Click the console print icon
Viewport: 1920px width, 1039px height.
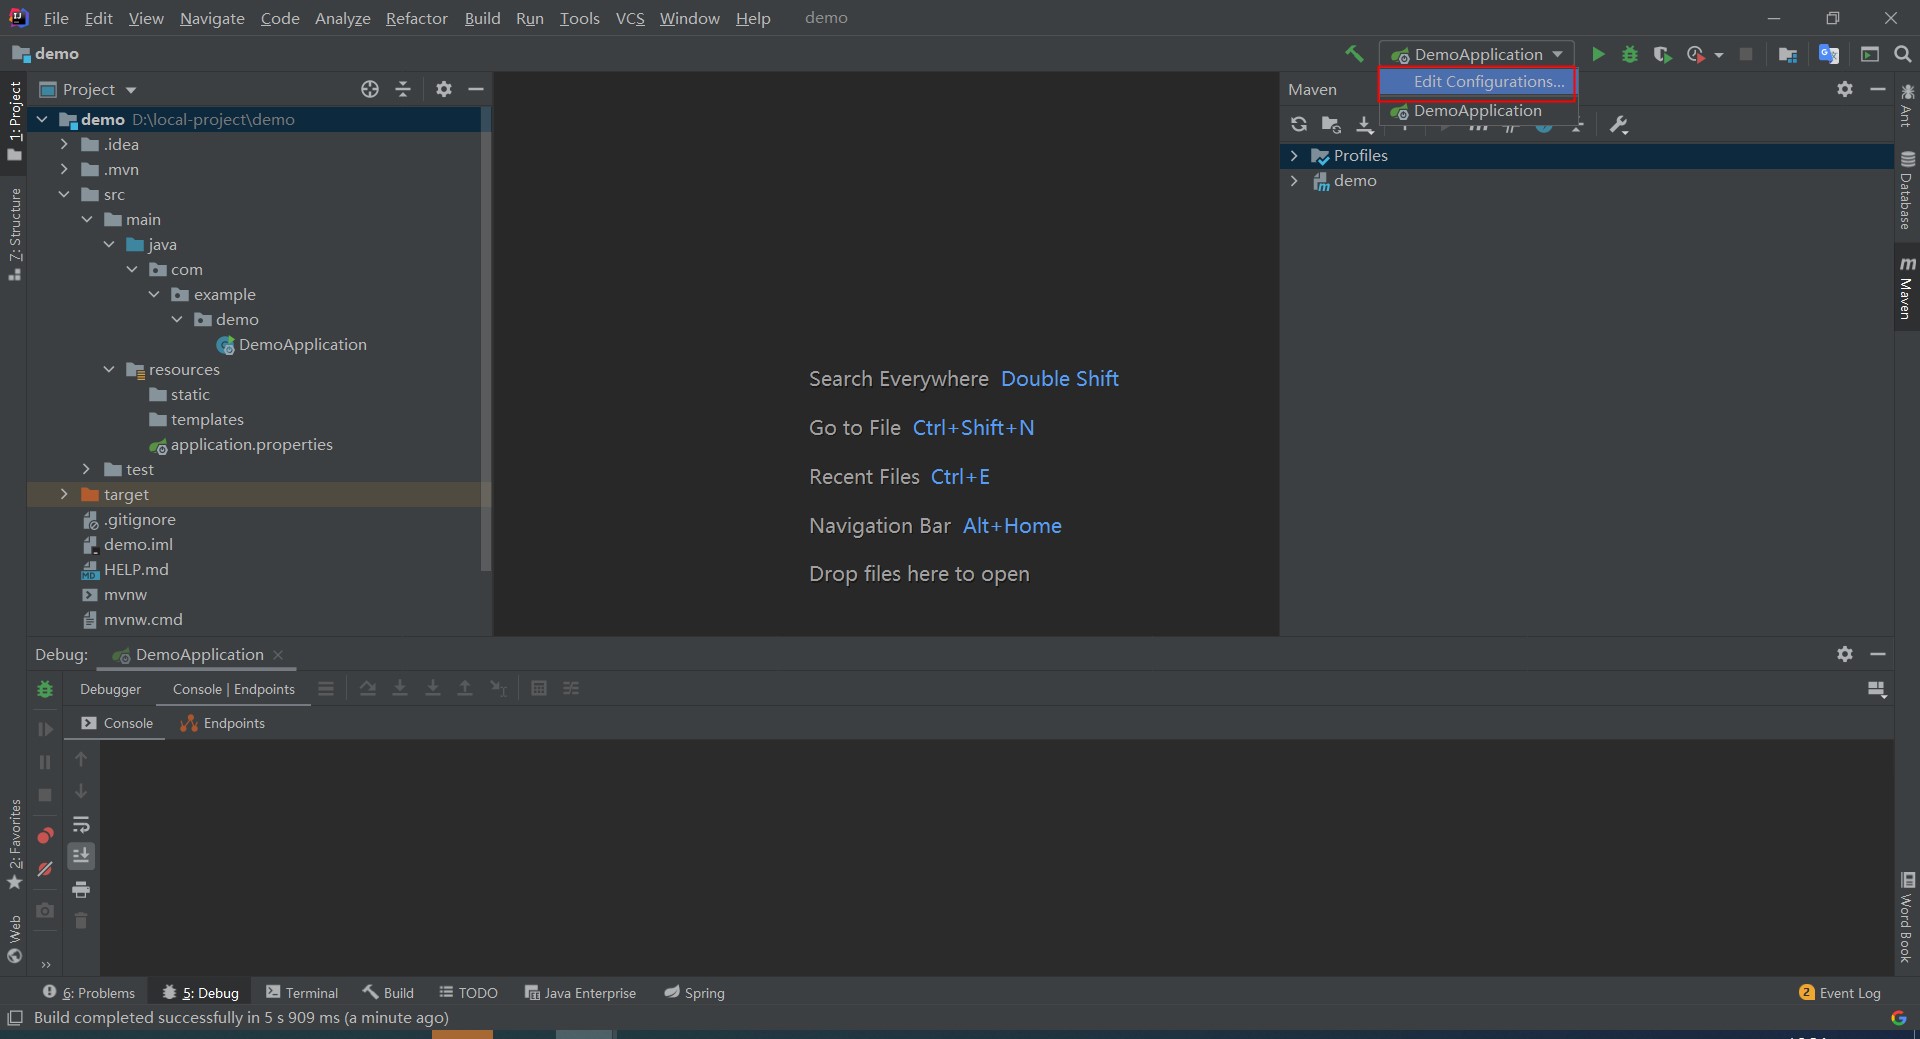[x=81, y=889]
